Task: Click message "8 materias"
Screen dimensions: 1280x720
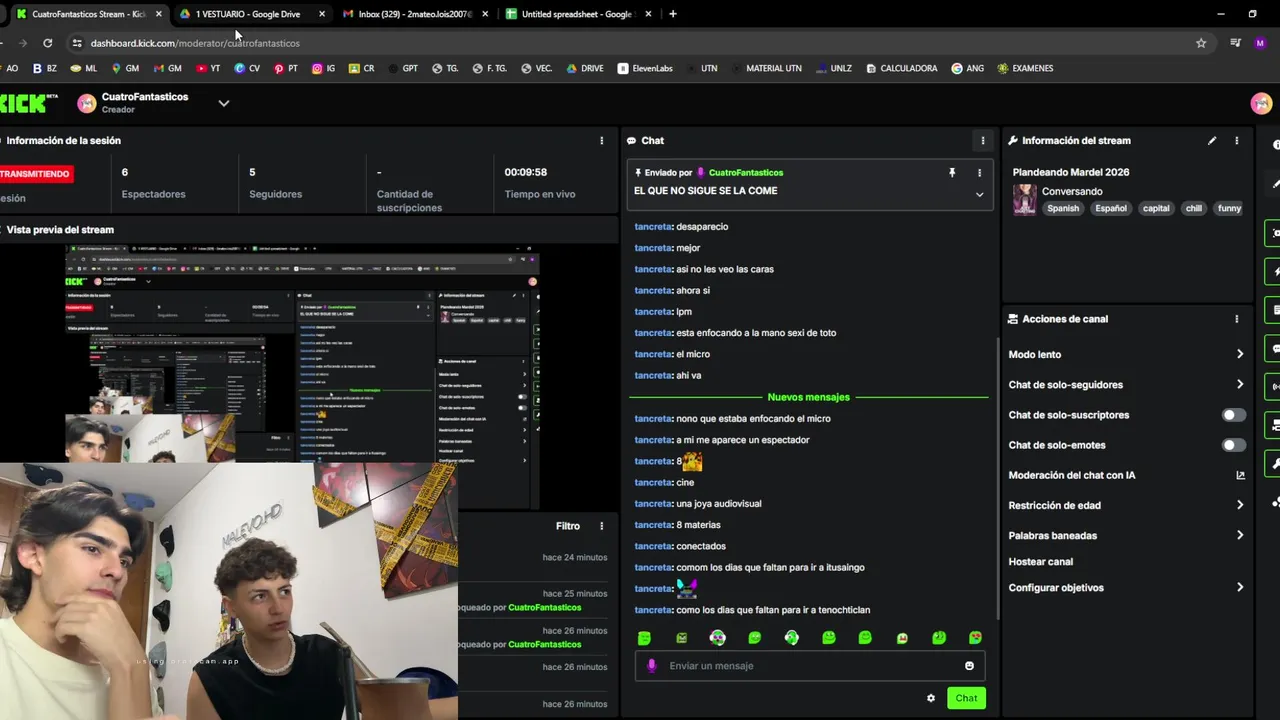Action: point(698,525)
